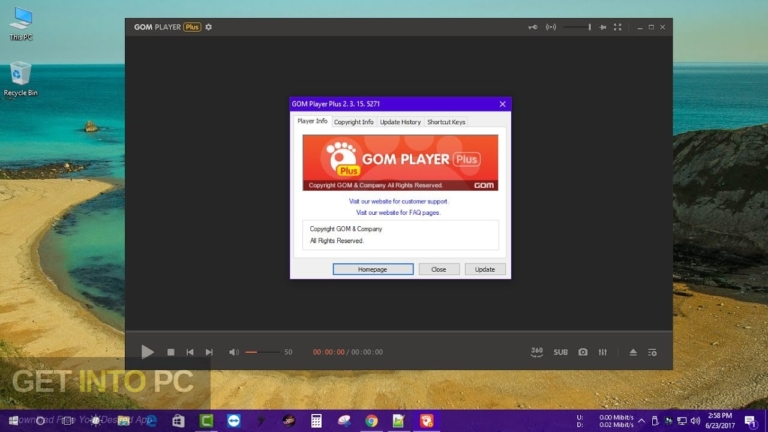Open the green notepad taskbar icon
The width and height of the screenshot is (768, 432).
click(399, 421)
